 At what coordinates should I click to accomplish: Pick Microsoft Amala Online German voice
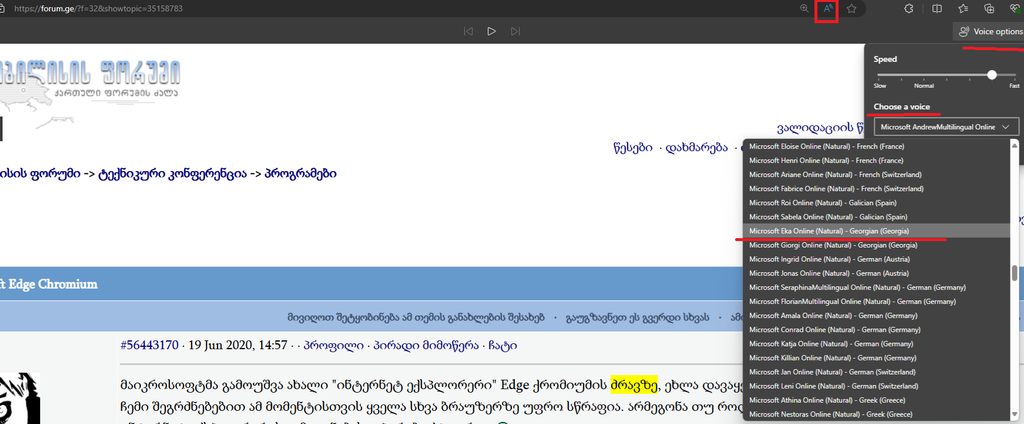coord(878,316)
